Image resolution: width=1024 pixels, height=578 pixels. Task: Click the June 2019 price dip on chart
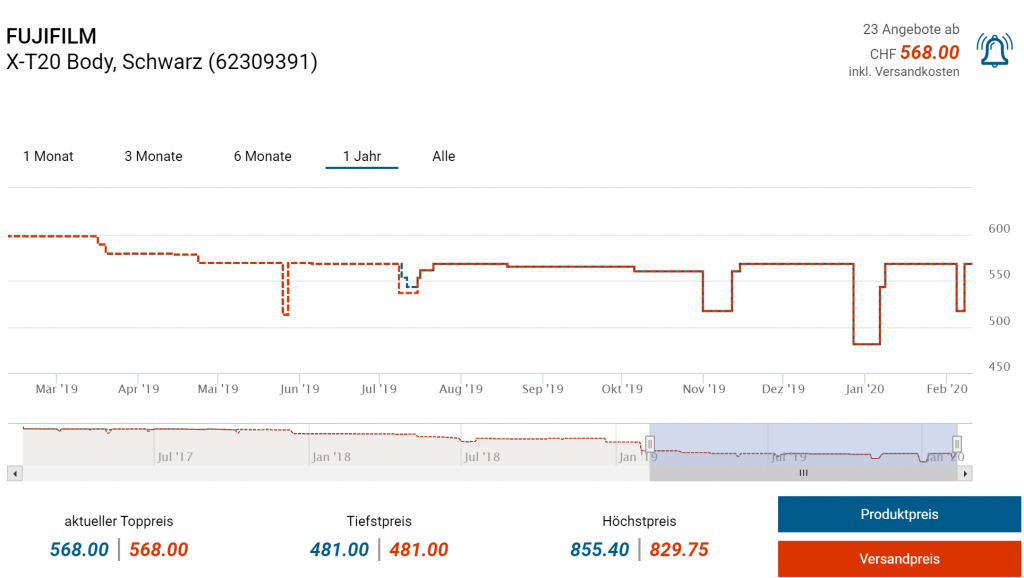pyautogui.click(x=286, y=314)
